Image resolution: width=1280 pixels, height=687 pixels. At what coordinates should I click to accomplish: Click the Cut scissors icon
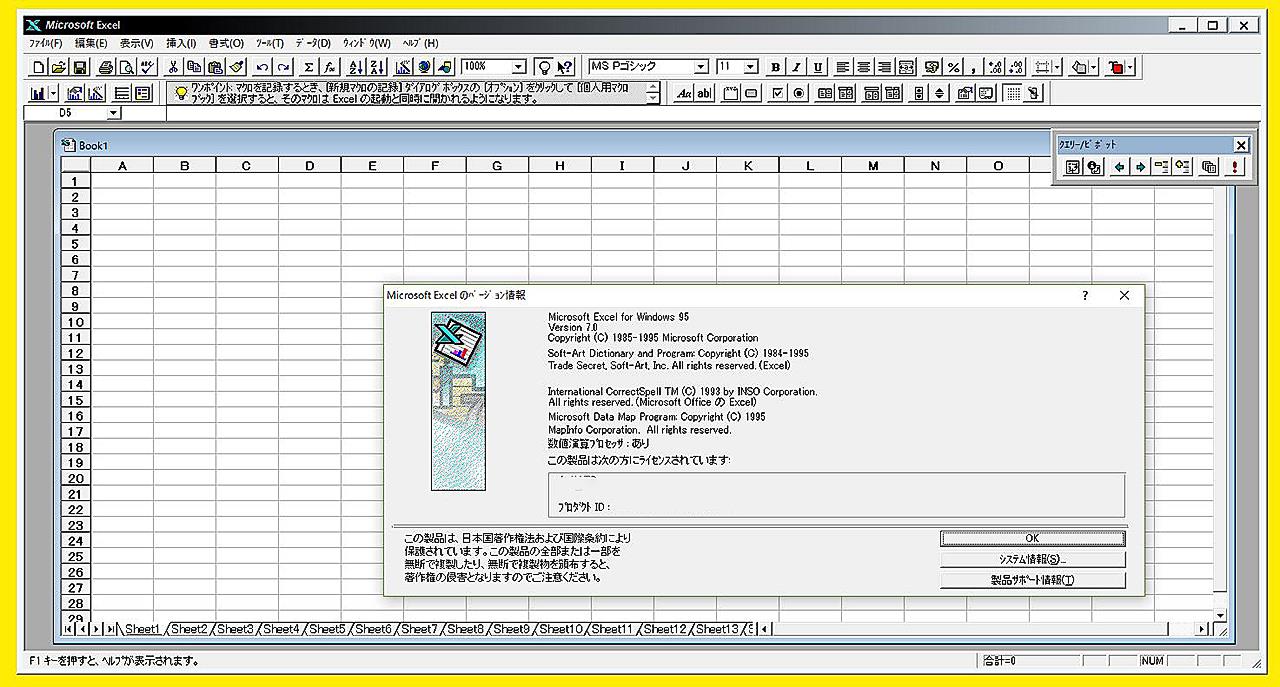pos(173,67)
